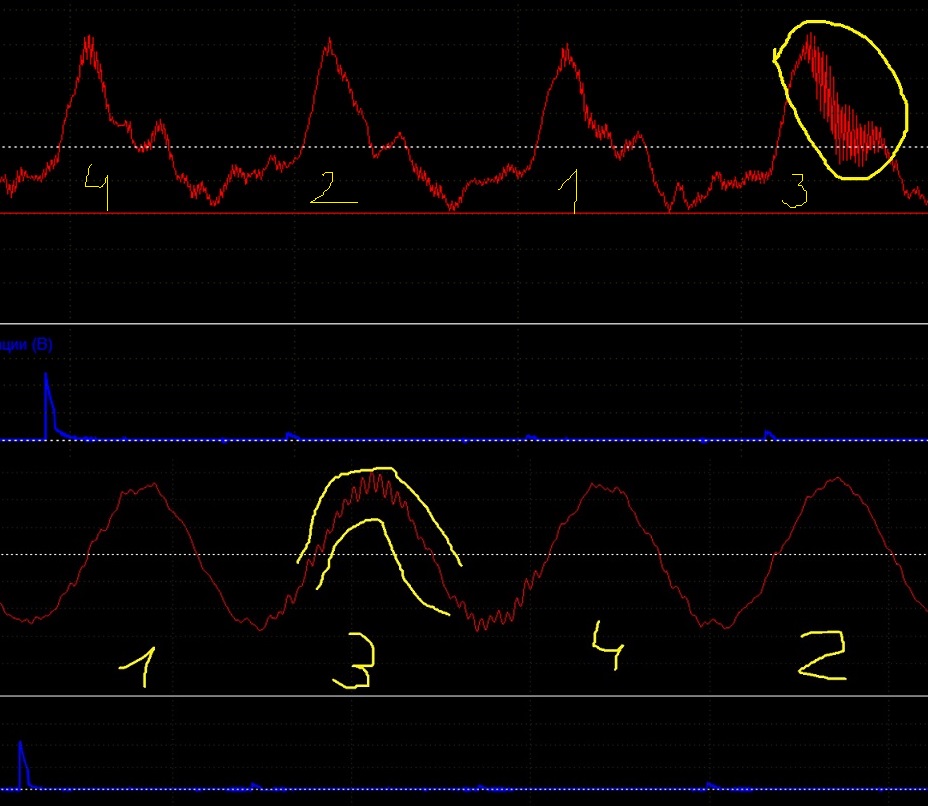
Task: Click the rippled crest of the lower red waveform
Action: coord(373,488)
